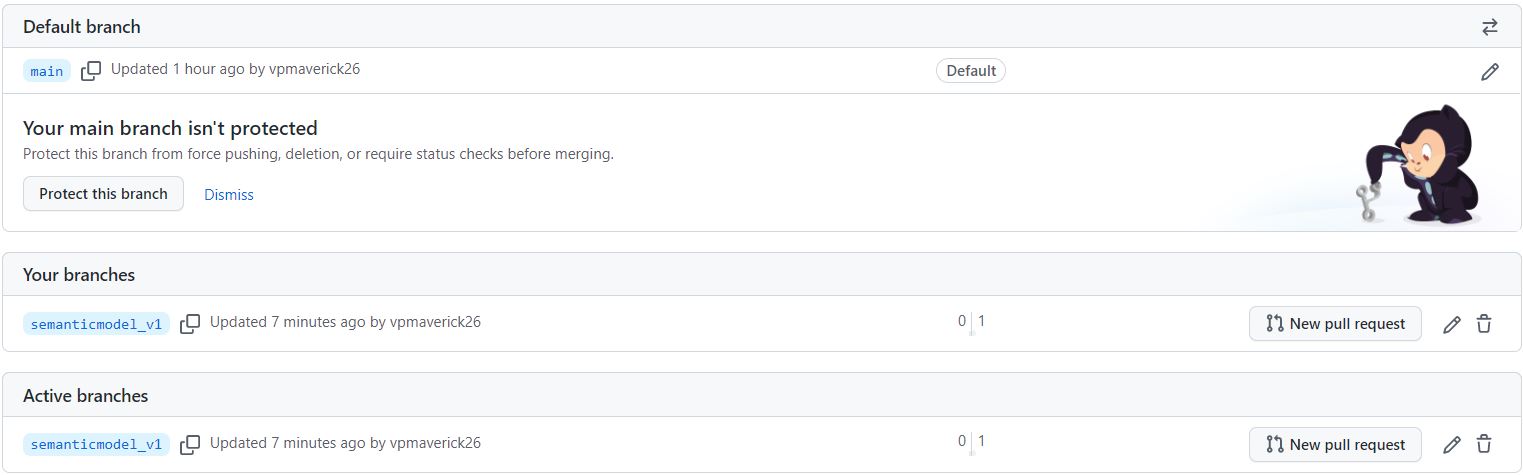Copy semanticmodel_v1 name under Your branches

190,323
